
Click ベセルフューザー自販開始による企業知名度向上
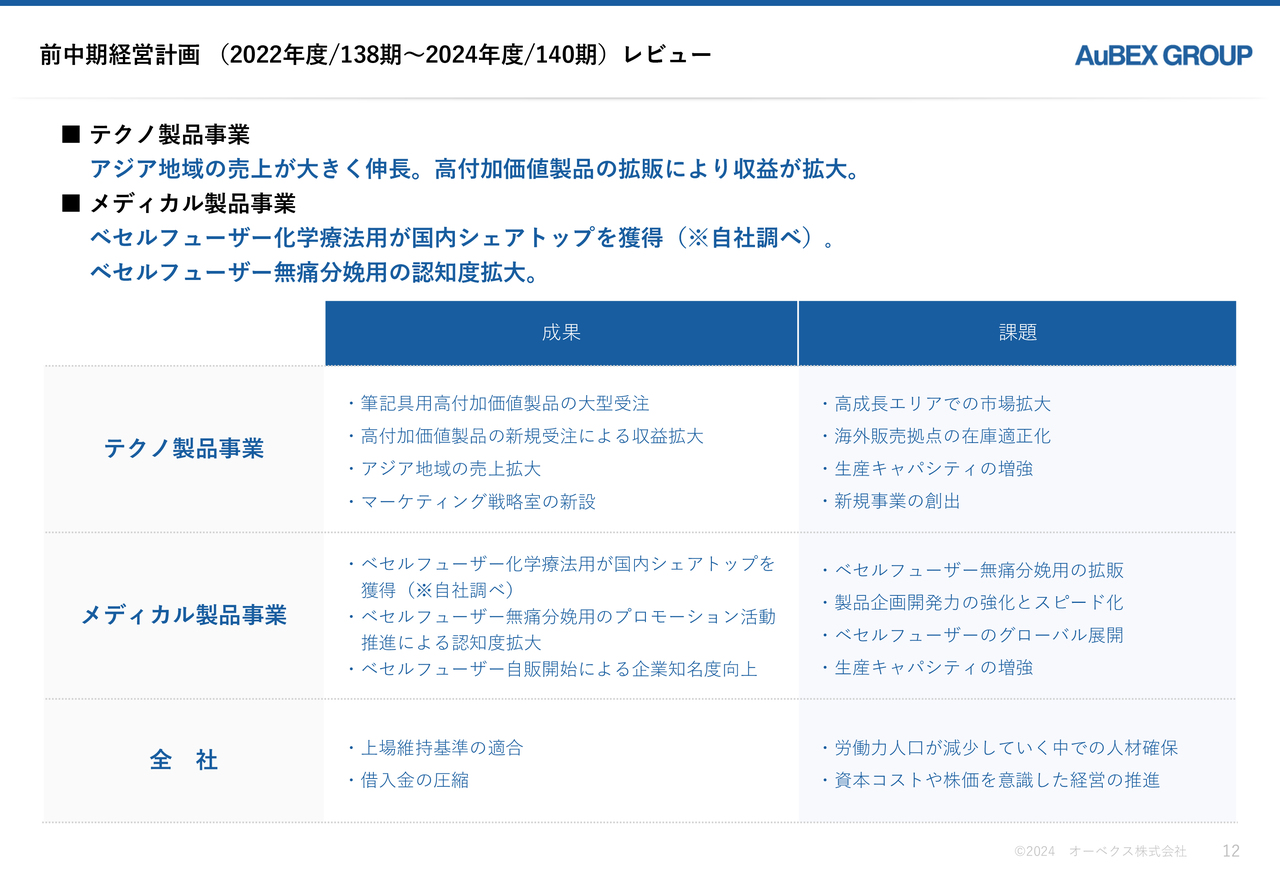tap(552, 669)
